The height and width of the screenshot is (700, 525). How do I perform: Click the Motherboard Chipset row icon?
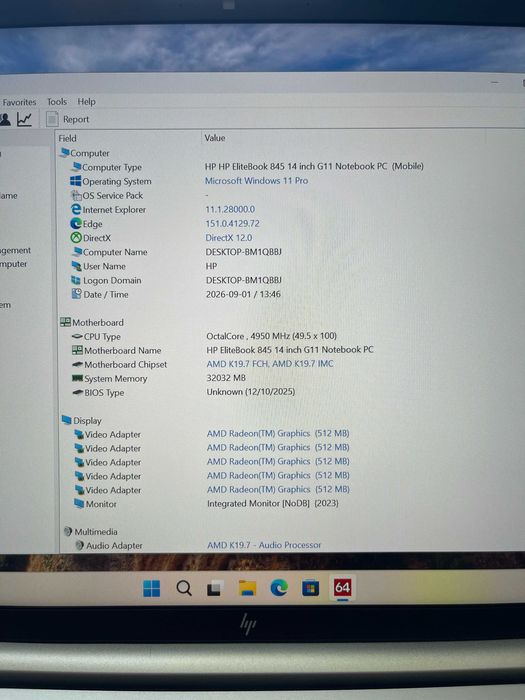coord(78,365)
